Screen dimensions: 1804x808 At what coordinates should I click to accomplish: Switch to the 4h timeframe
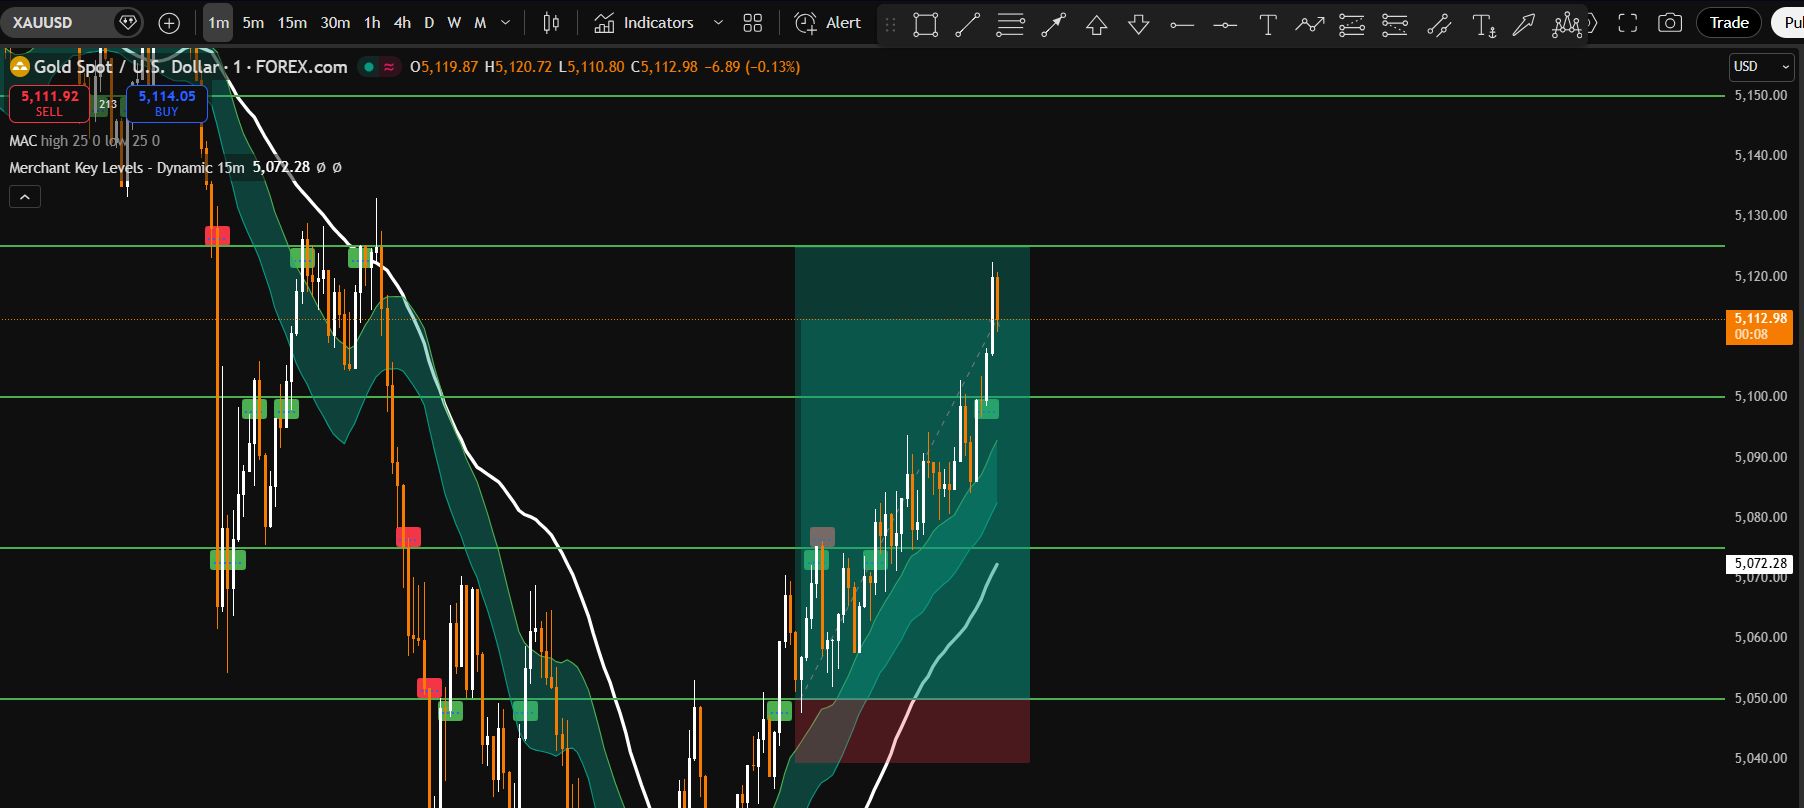point(402,23)
